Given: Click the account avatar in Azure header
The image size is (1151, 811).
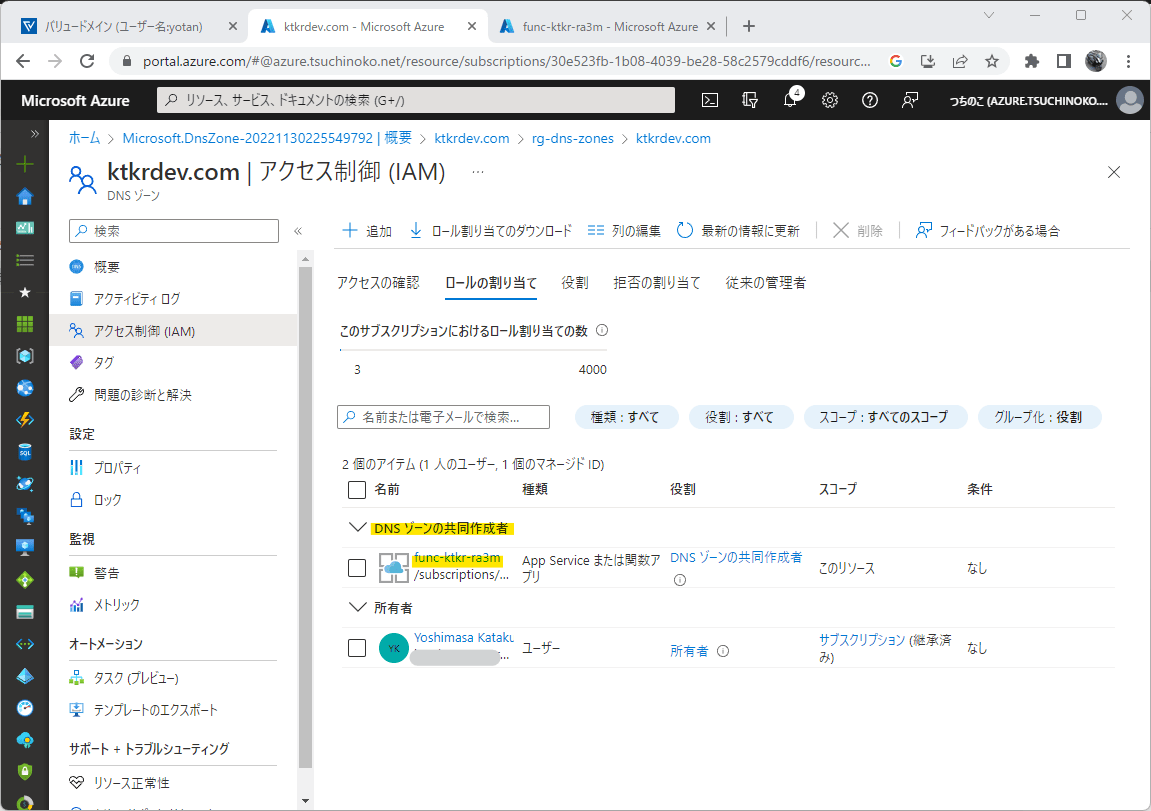Looking at the screenshot, I should click(x=1130, y=101).
